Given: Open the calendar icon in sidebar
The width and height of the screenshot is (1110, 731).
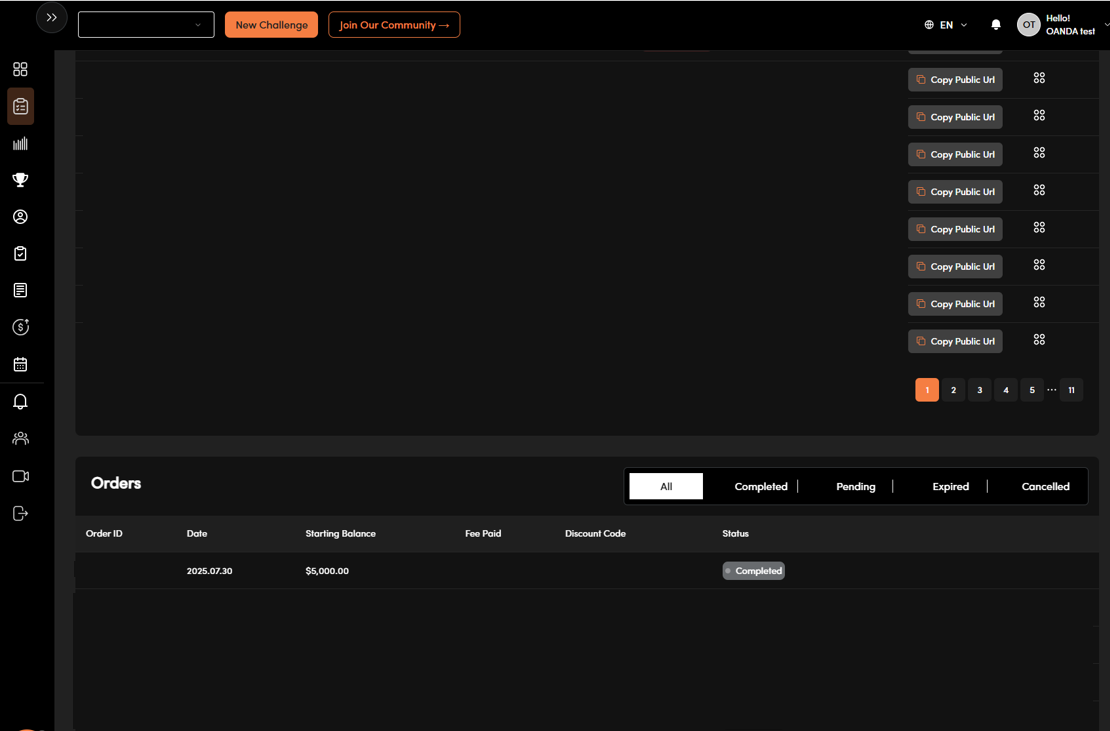Looking at the screenshot, I should point(20,365).
